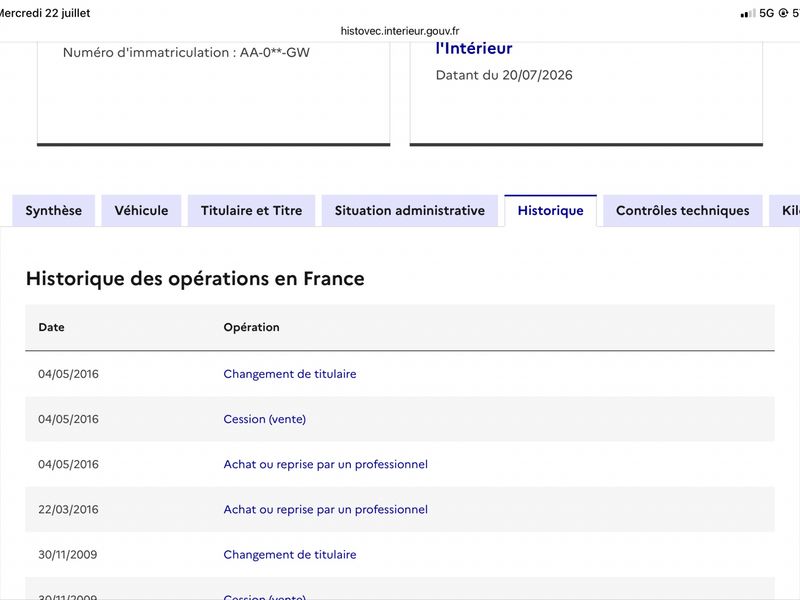Click the Historique des opérations en France heading
Screen dimensions: 800x600
click(195, 279)
